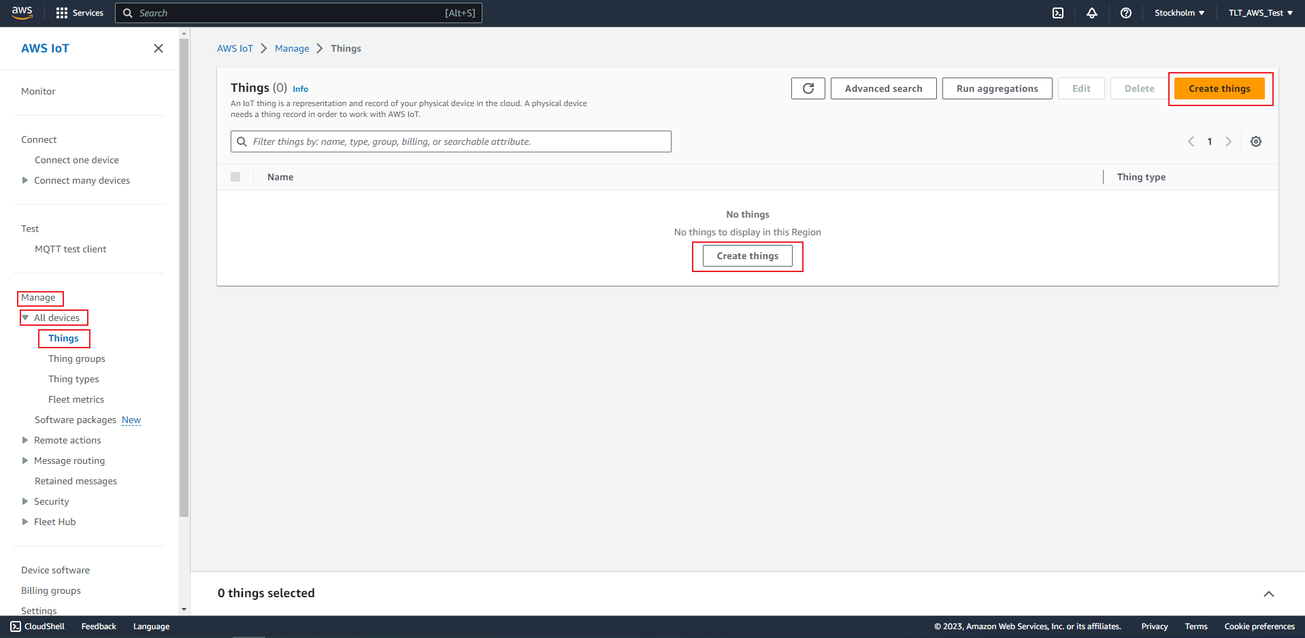The image size is (1305, 638).
Task: Open the Language menu in the footer
Action: click(x=151, y=626)
